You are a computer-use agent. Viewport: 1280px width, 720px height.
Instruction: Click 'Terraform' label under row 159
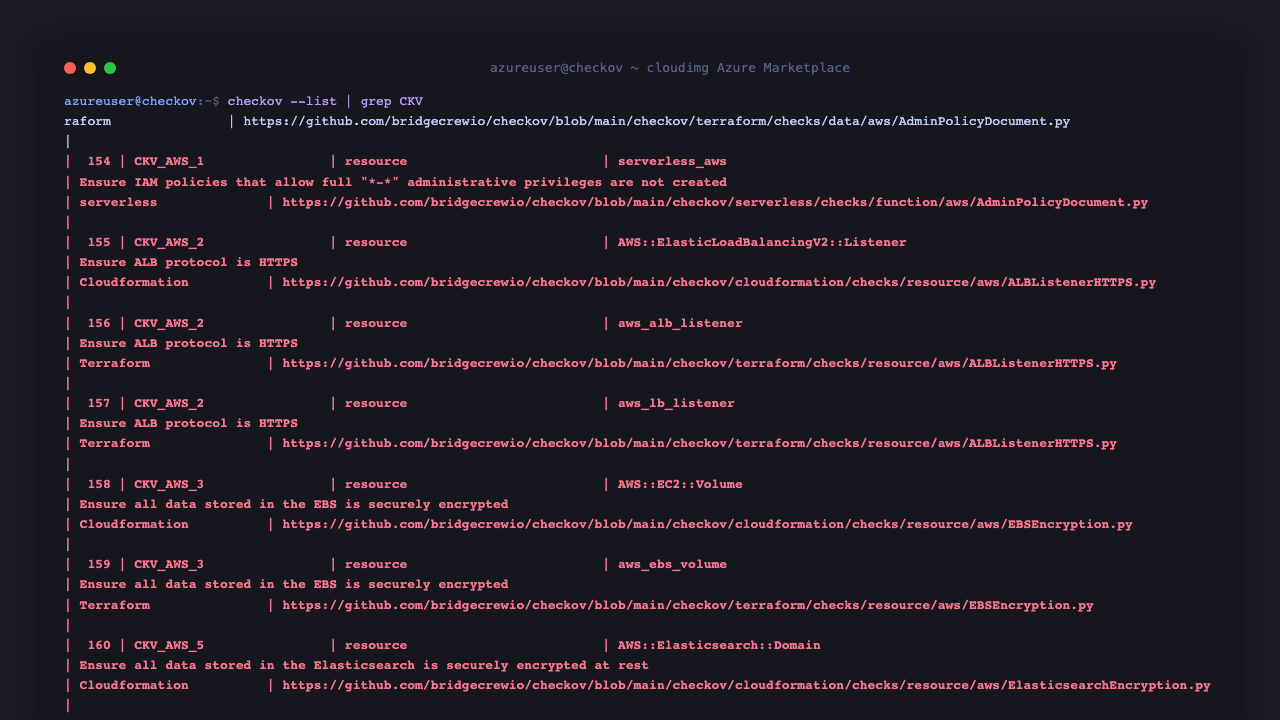click(114, 605)
